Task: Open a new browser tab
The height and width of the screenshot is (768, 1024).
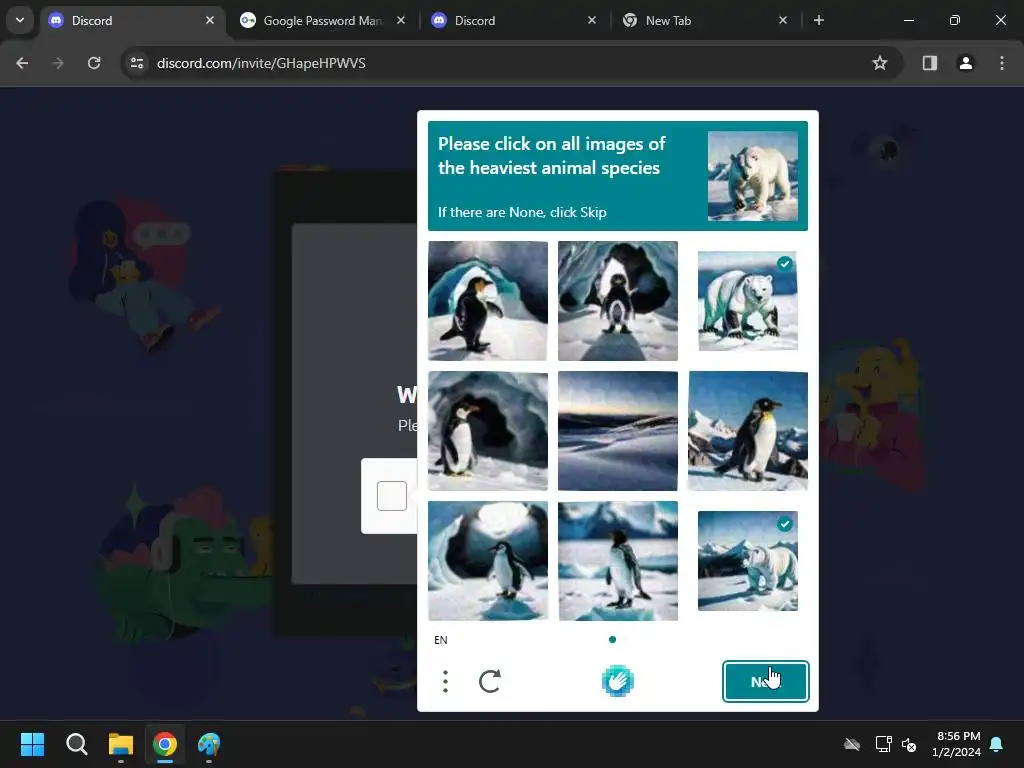Action: point(818,20)
